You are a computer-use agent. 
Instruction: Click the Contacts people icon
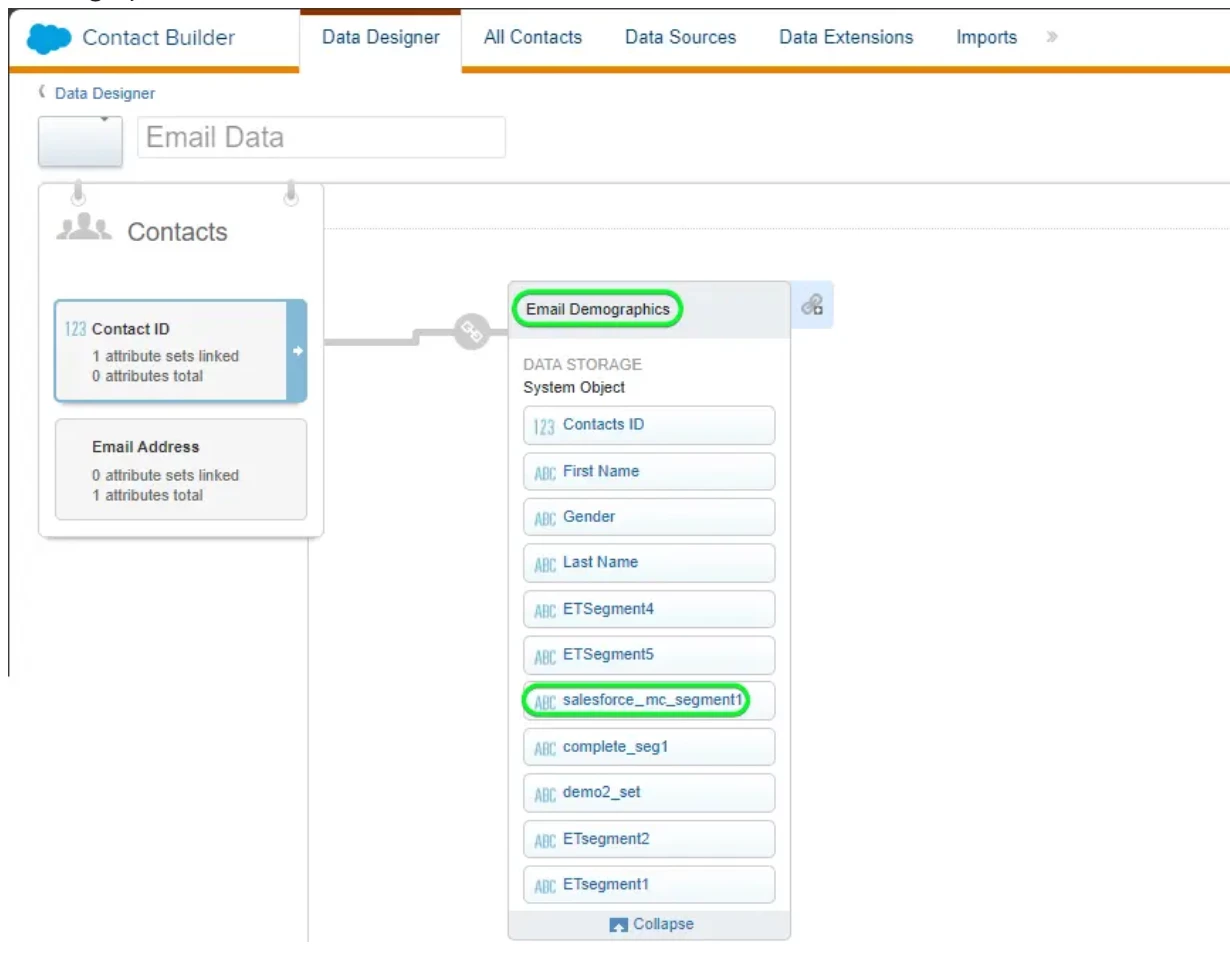[x=84, y=228]
